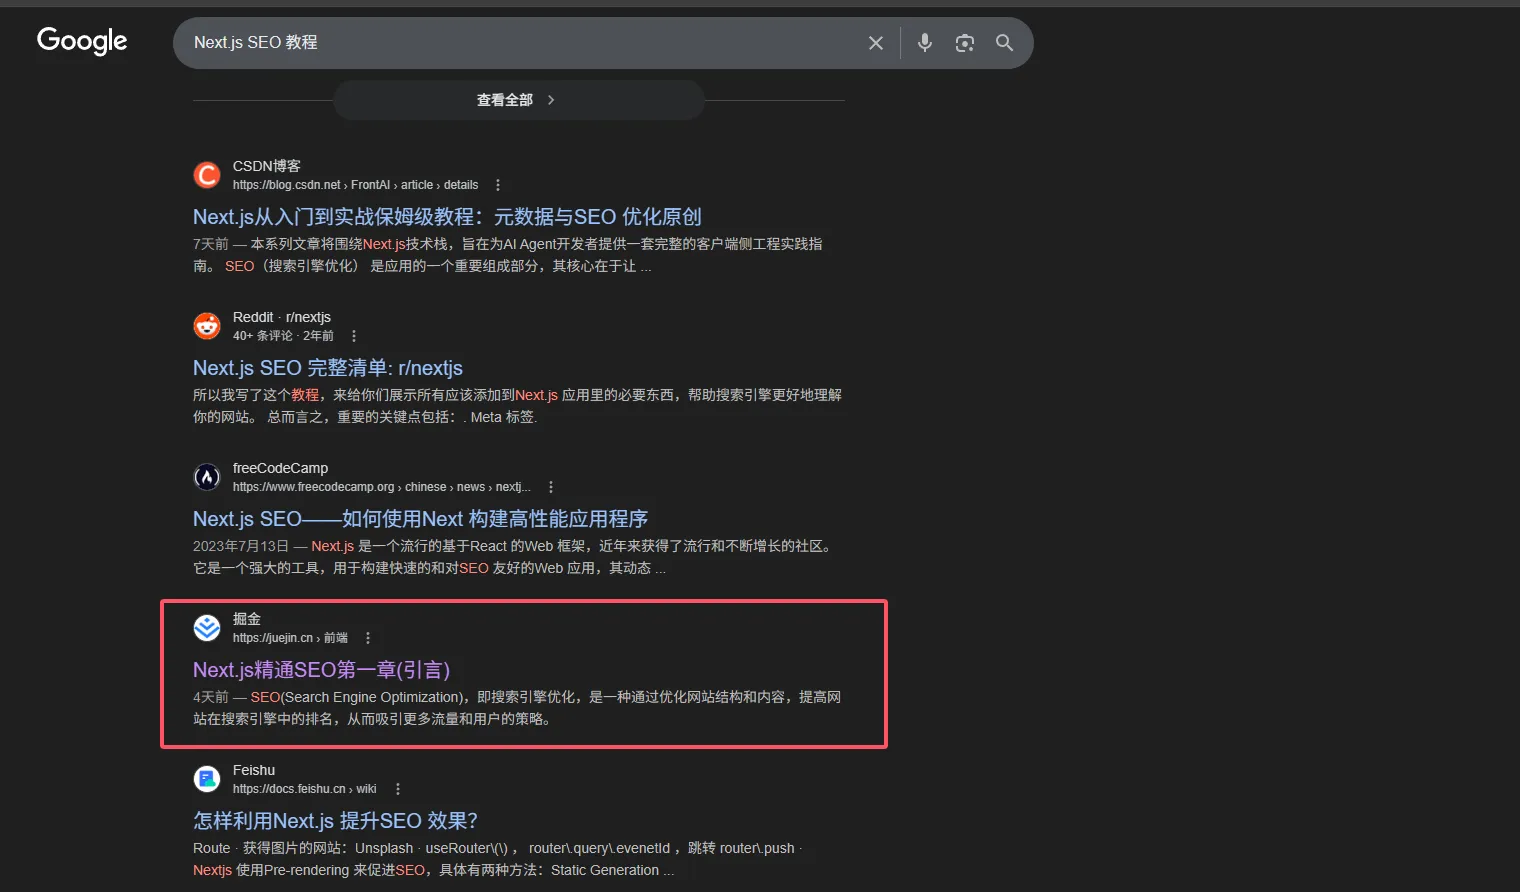
Task: Click the juejin.cn › 前端 URL
Action: (290, 638)
